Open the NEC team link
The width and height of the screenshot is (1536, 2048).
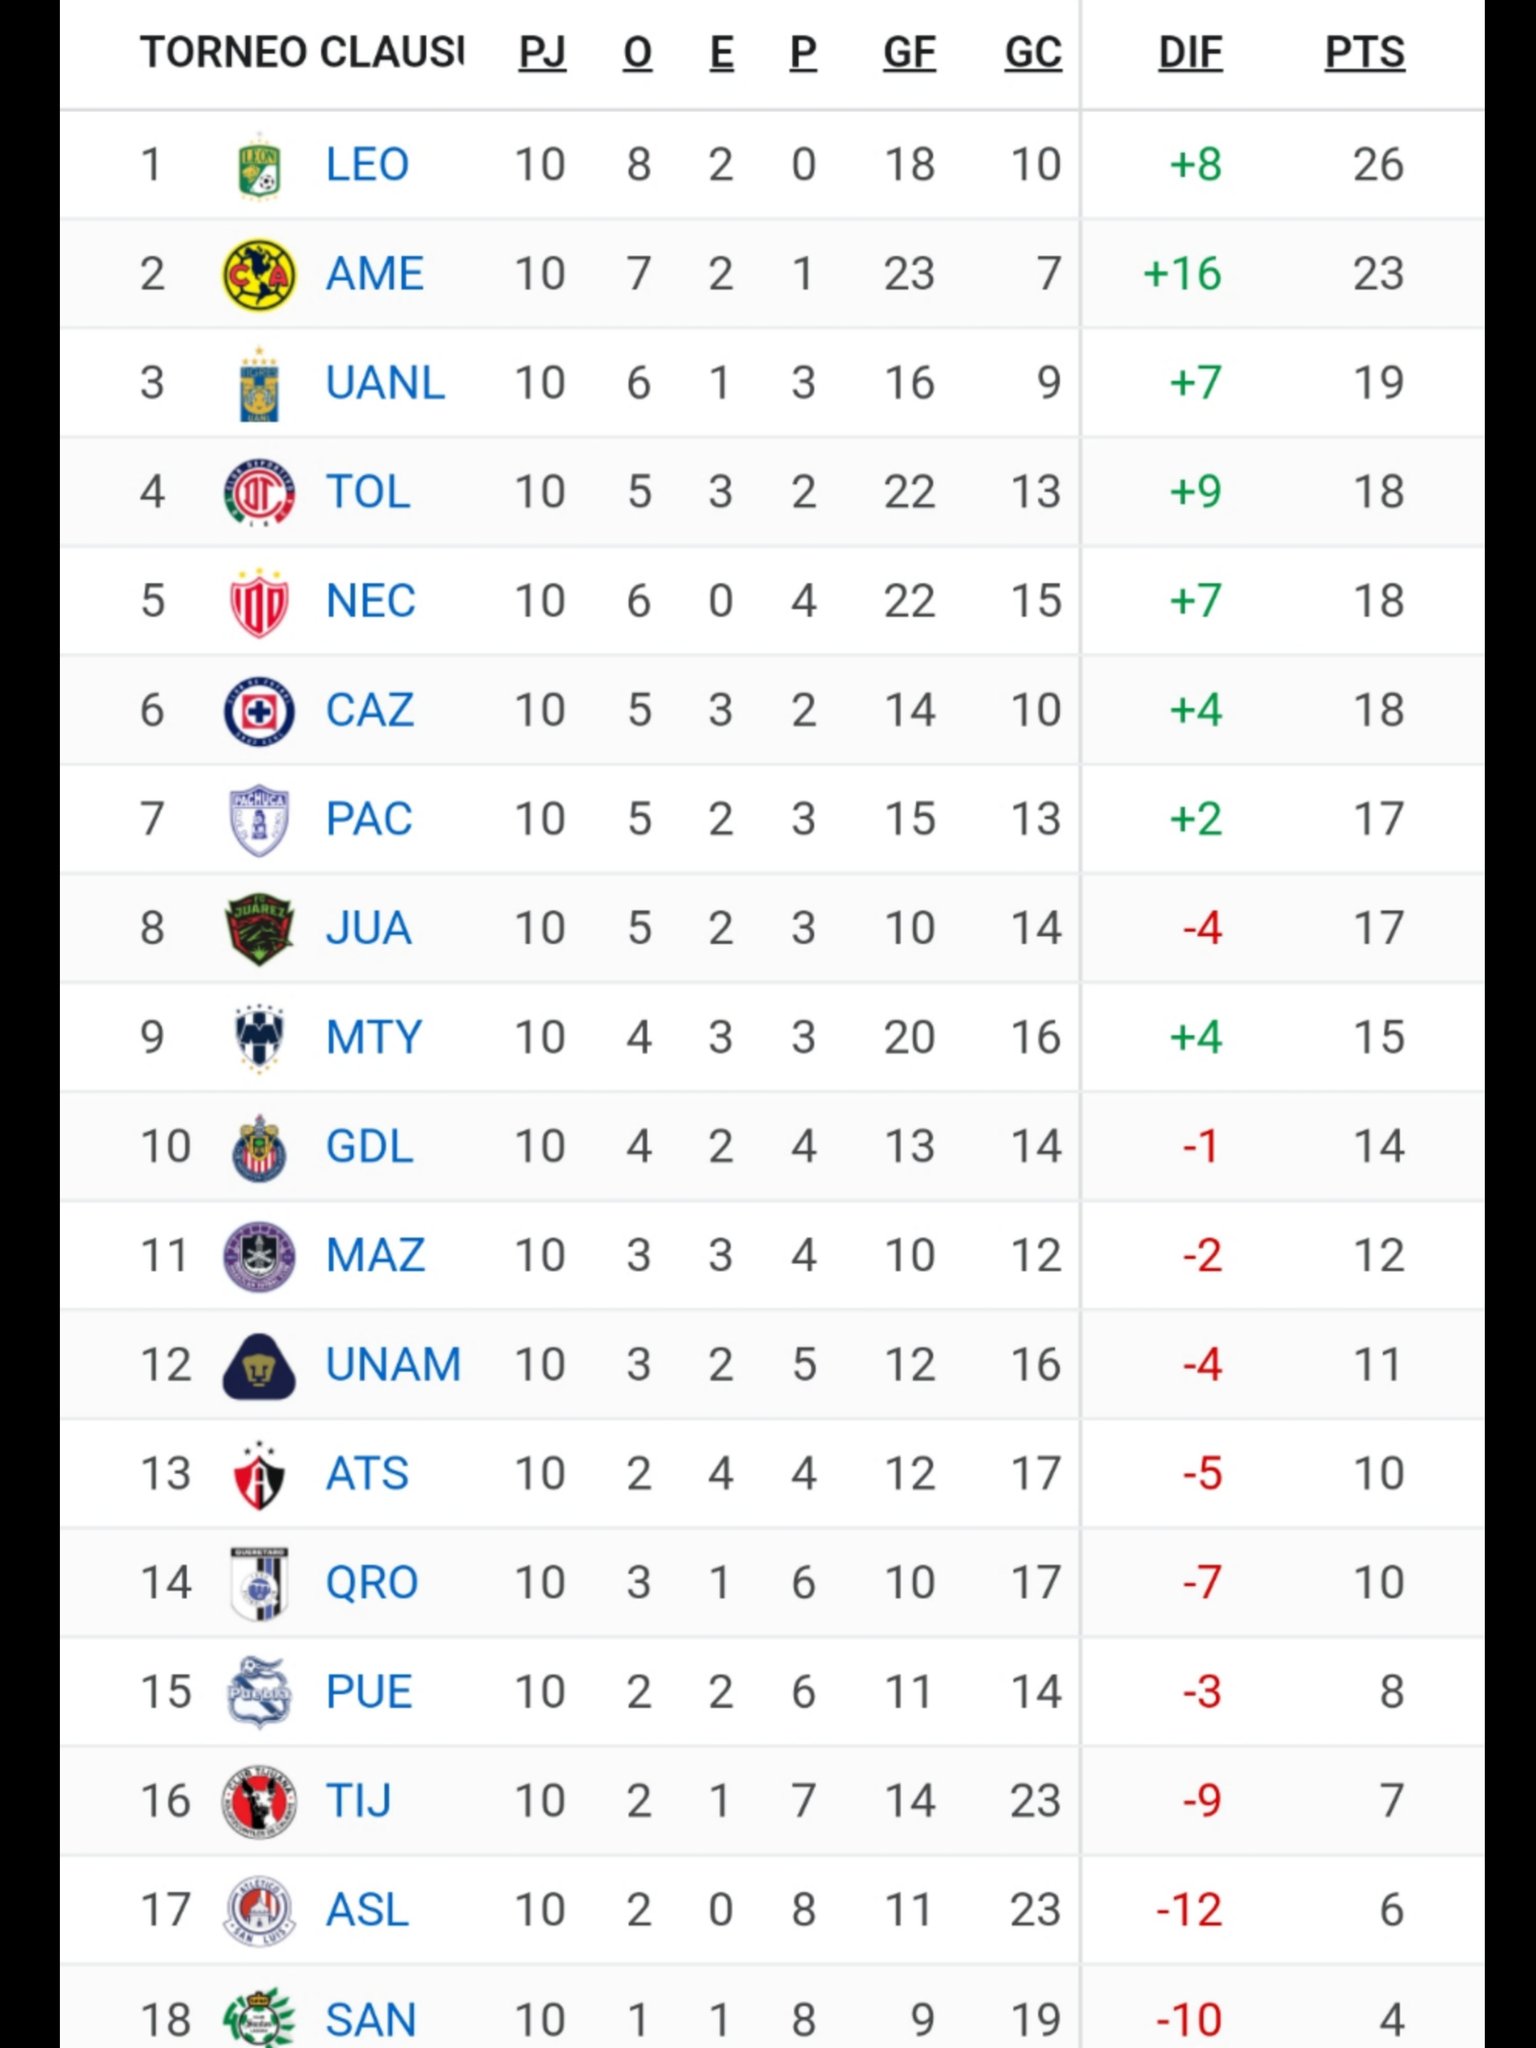pos(370,602)
